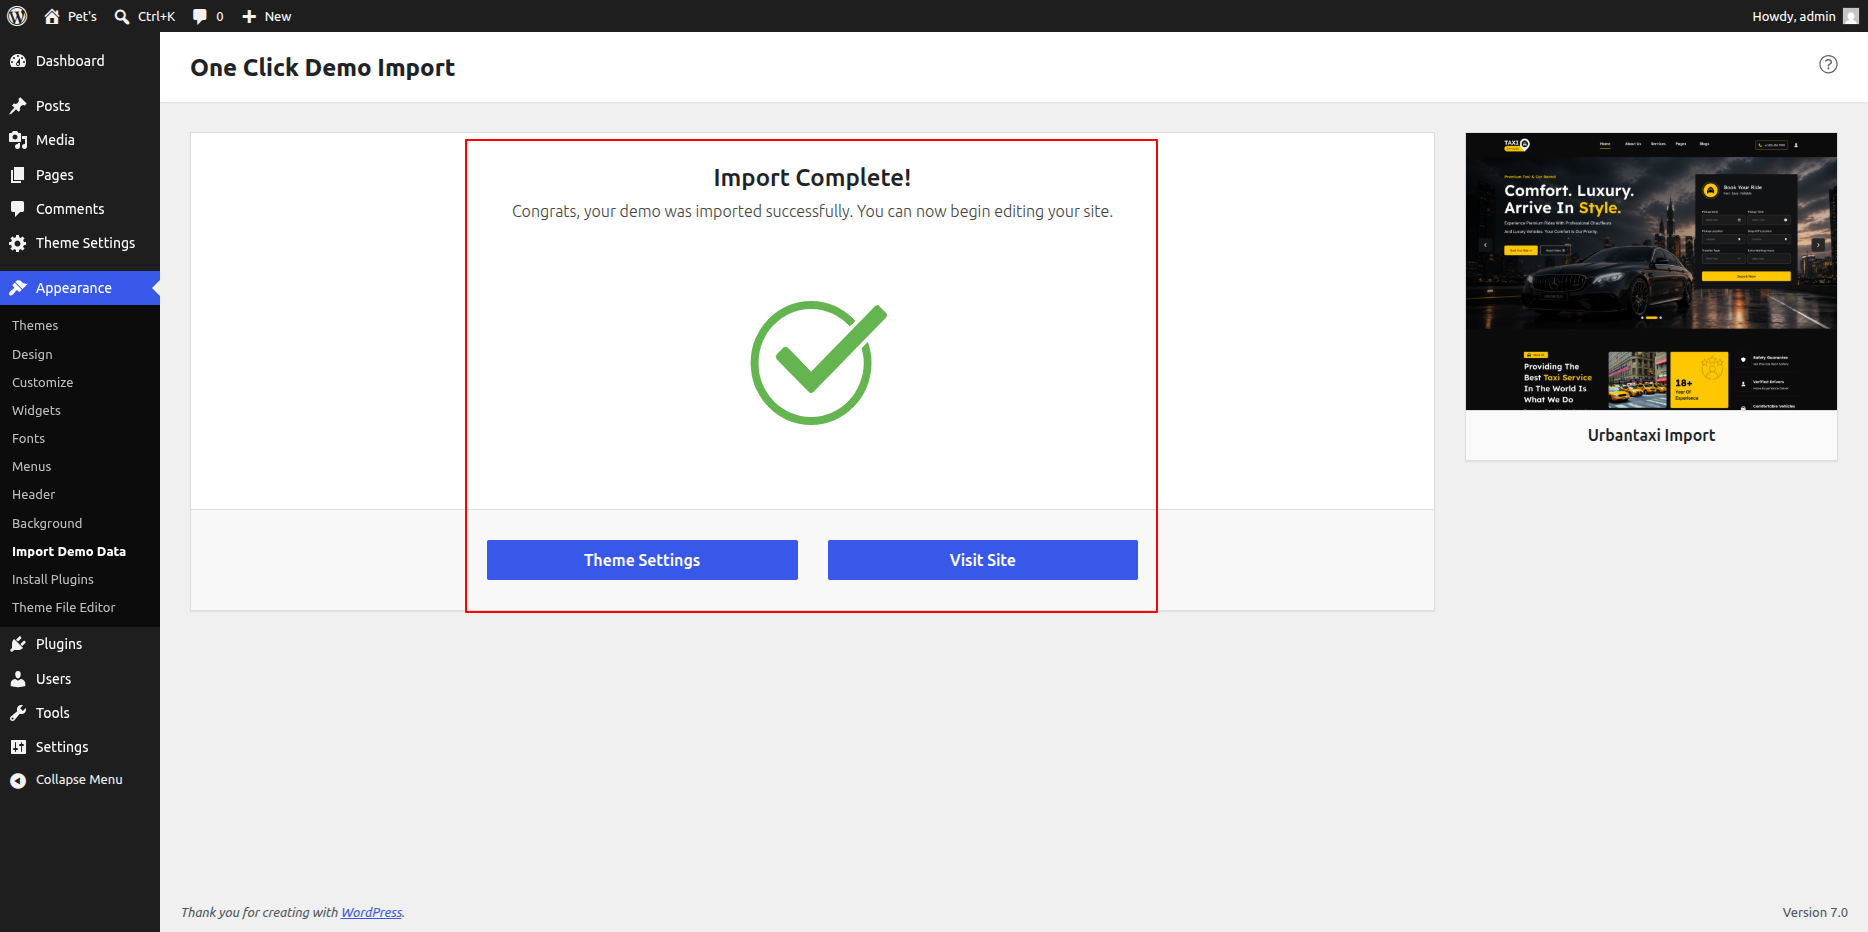Click the Users person icon
This screenshot has height=932, width=1868.
click(18, 679)
